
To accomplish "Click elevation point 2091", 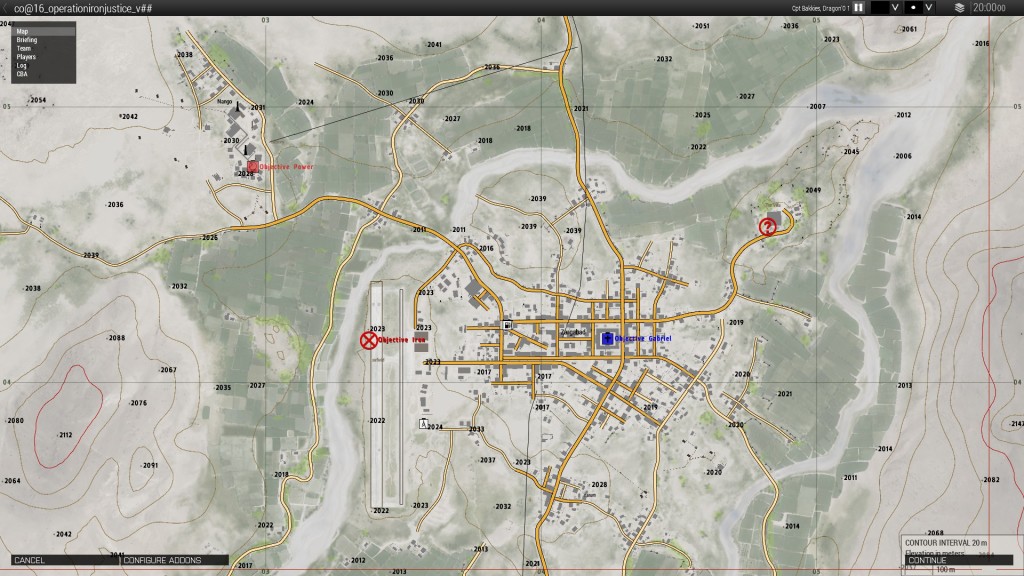I will (149, 466).
